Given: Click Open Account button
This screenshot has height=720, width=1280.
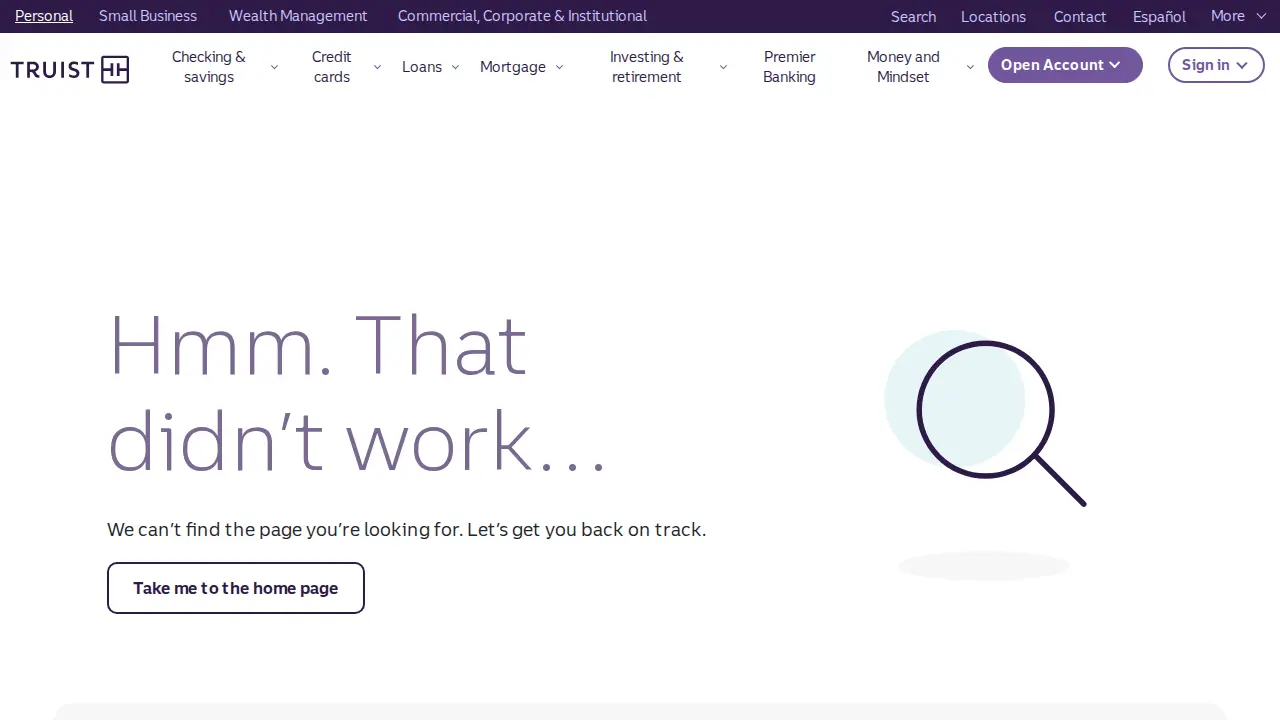Looking at the screenshot, I should [1065, 65].
